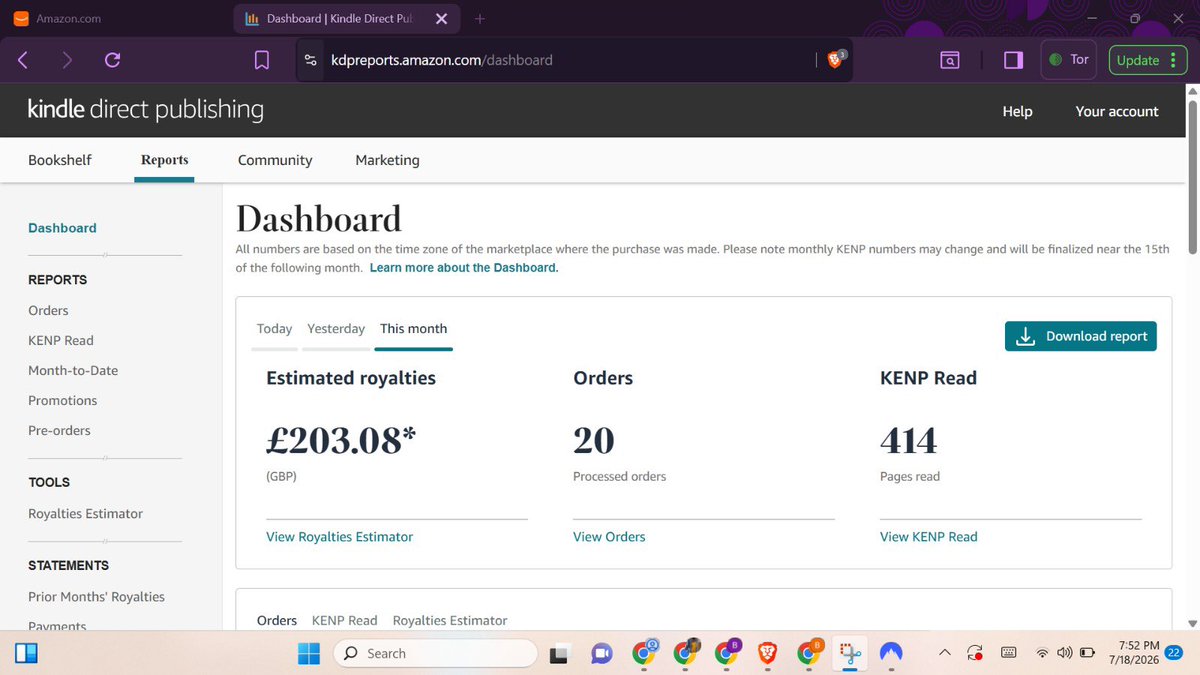Open the Wi-Fi network tray icon
Viewport: 1200px width, 675px height.
point(1042,653)
